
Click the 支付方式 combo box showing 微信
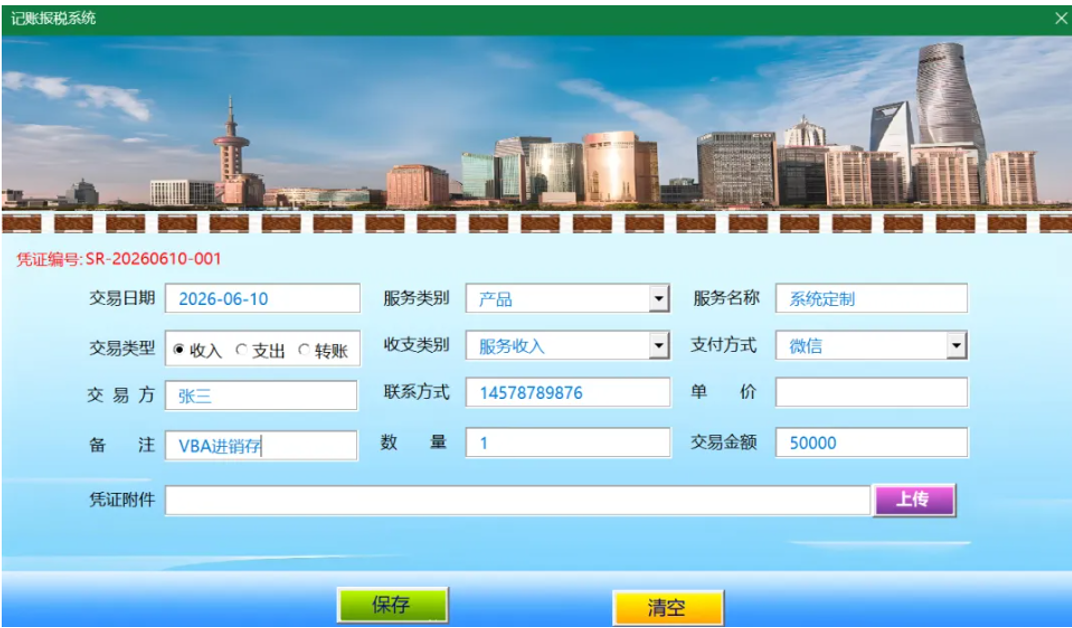[872, 346]
